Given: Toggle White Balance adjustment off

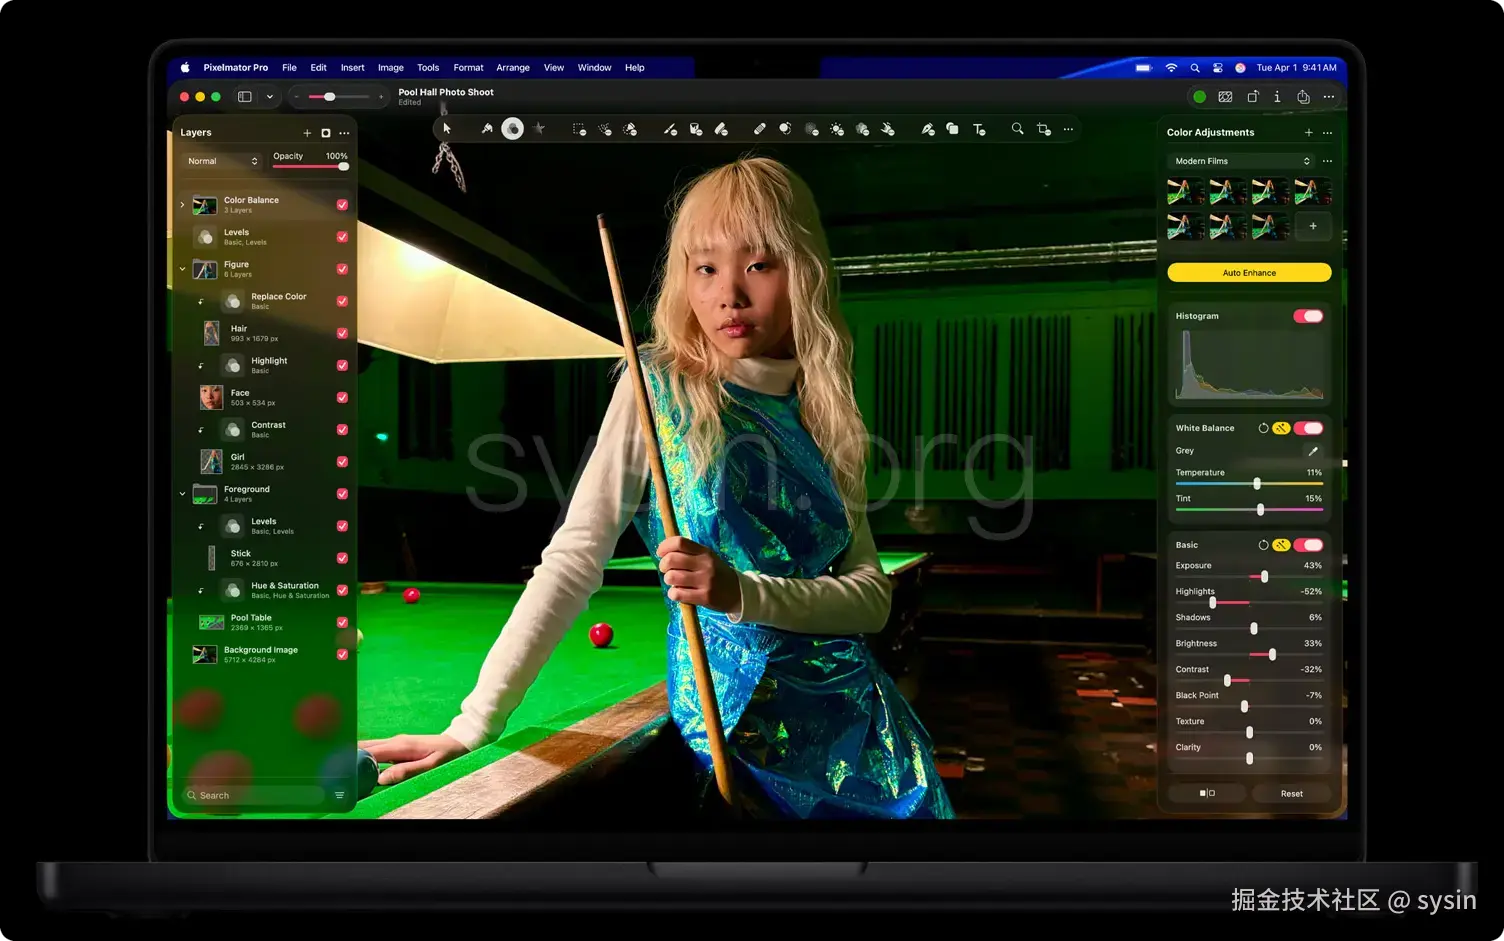Looking at the screenshot, I should click(1308, 427).
